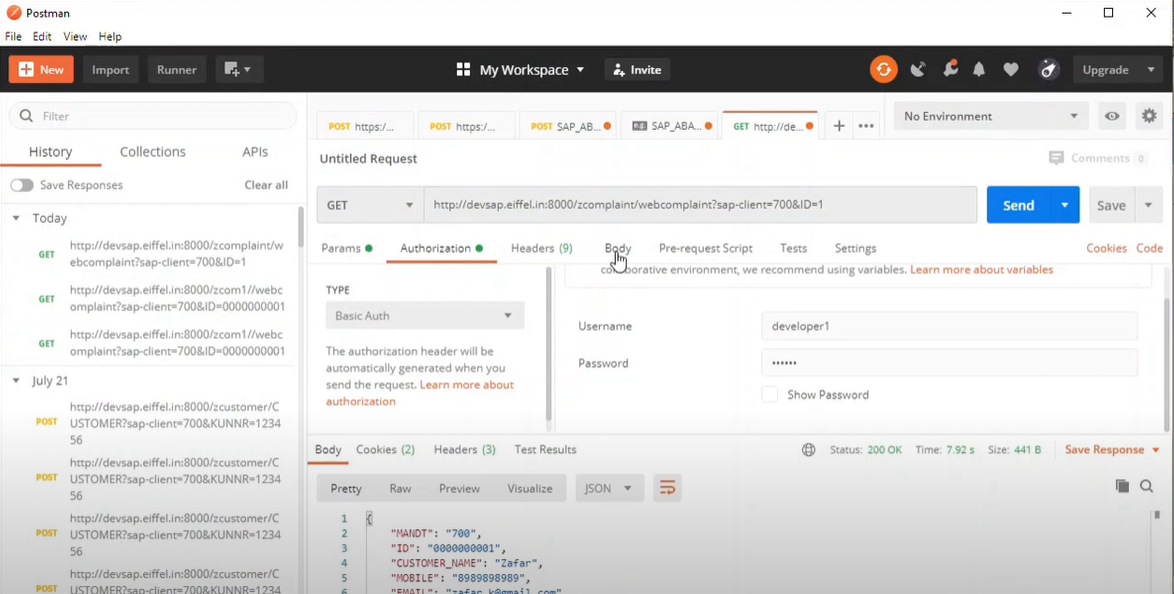Screen dimensions: 1174x594
Task: Open the satellite capture requests icon
Action: tap(918, 70)
